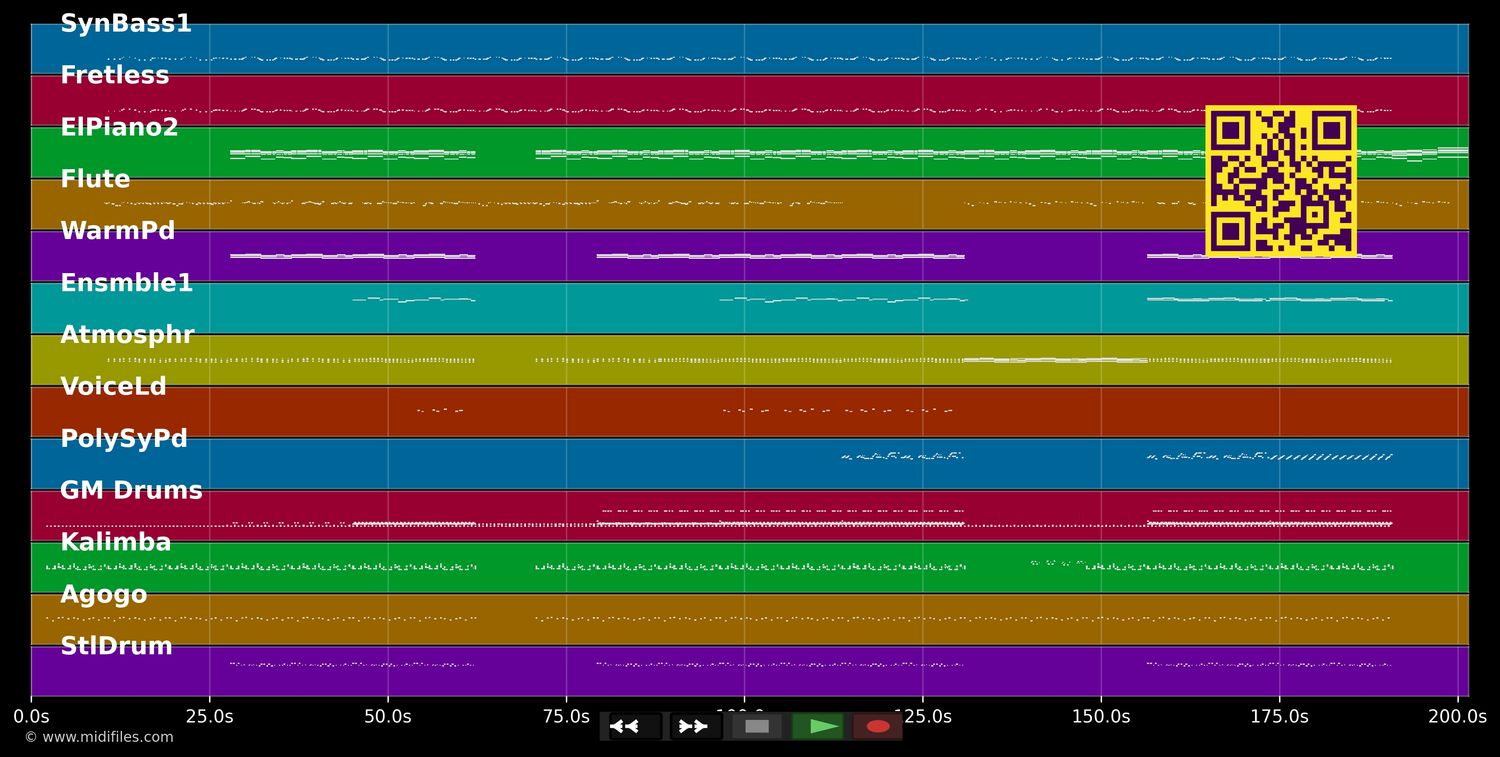
Task: Pick the GM Drums track label
Action: pos(131,491)
